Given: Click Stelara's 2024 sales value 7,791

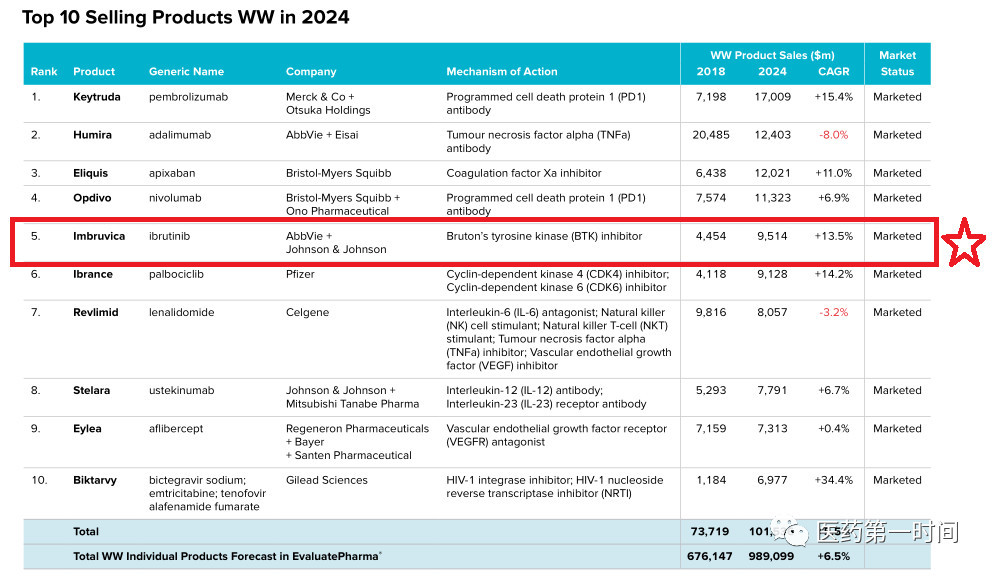Looking at the screenshot, I should pyautogui.click(x=772, y=391).
